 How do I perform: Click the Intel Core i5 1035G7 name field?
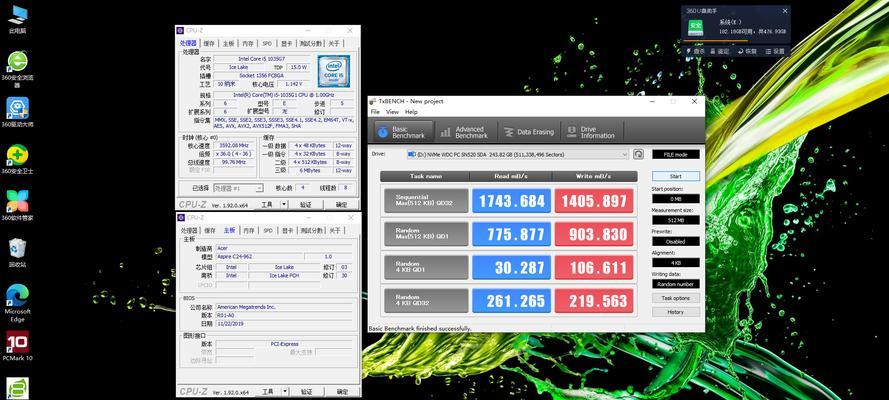(263, 59)
